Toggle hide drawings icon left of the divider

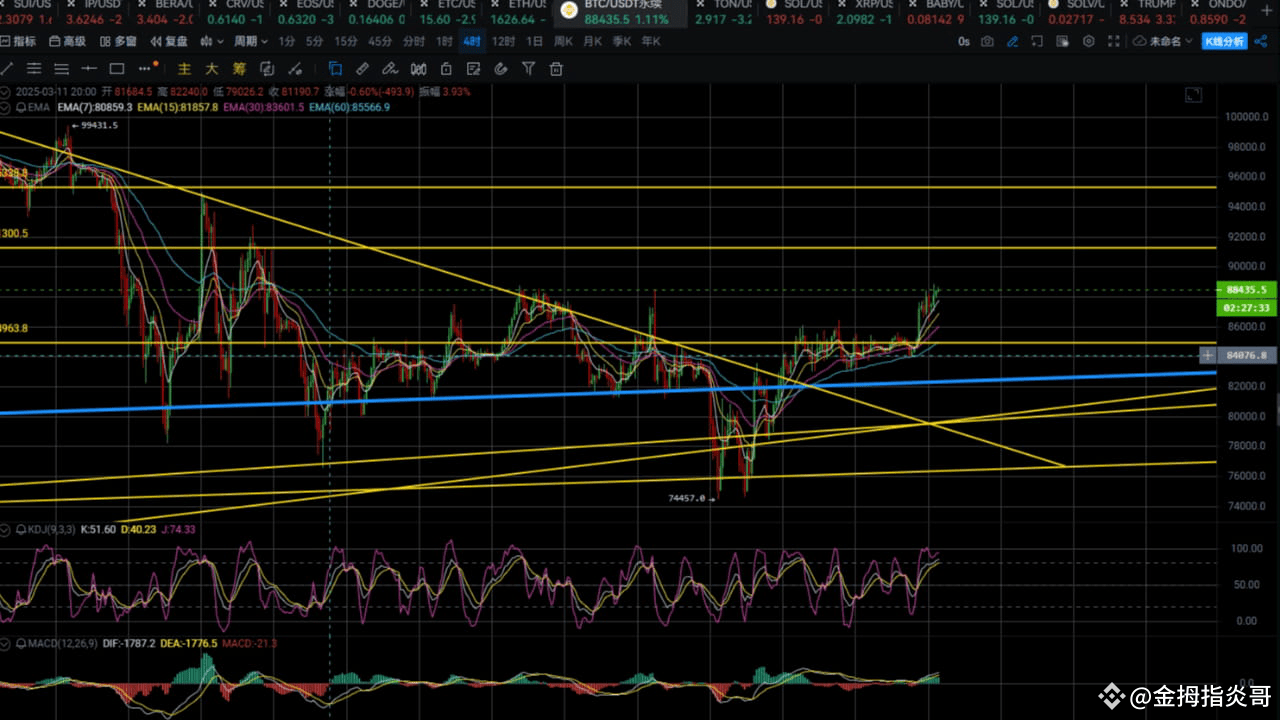[296, 69]
